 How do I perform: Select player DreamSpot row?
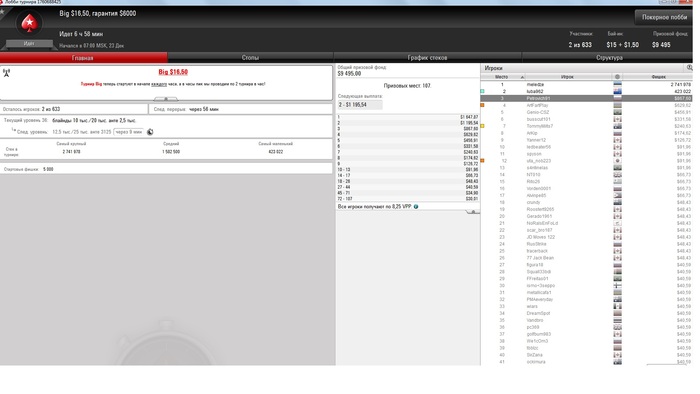(586, 313)
